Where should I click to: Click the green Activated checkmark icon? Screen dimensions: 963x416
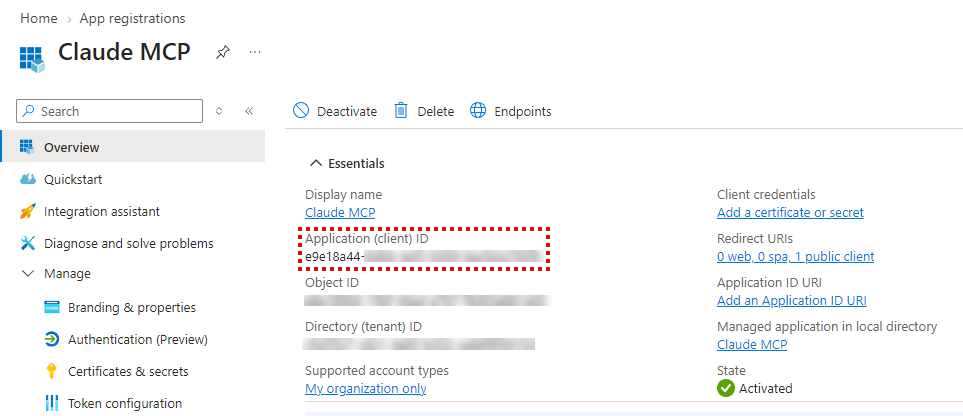point(726,388)
